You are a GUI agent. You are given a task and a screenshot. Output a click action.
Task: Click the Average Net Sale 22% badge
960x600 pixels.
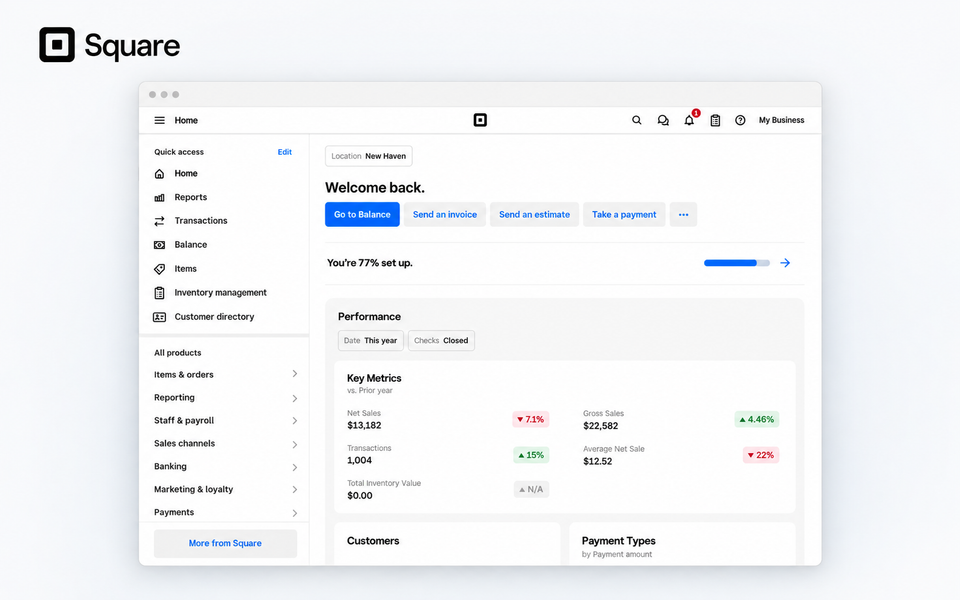tap(760, 455)
